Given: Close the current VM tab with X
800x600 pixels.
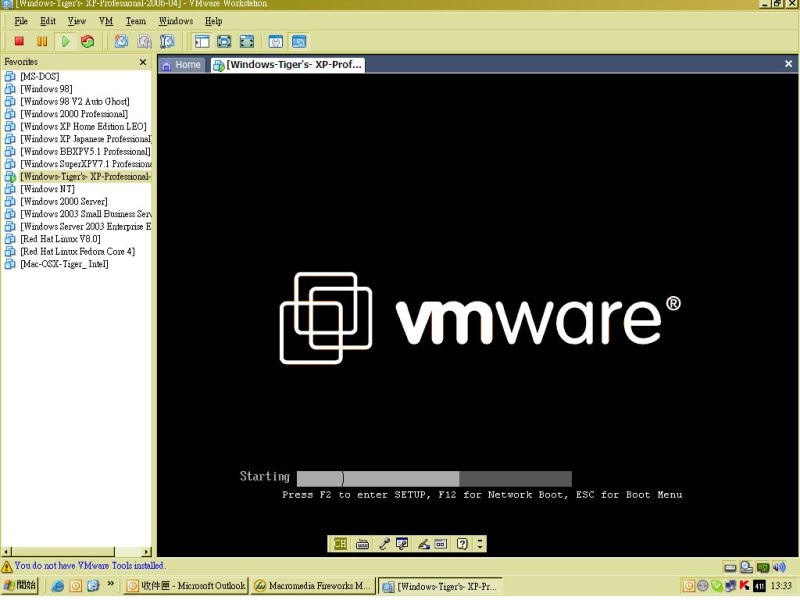Looking at the screenshot, I should coord(788,64).
